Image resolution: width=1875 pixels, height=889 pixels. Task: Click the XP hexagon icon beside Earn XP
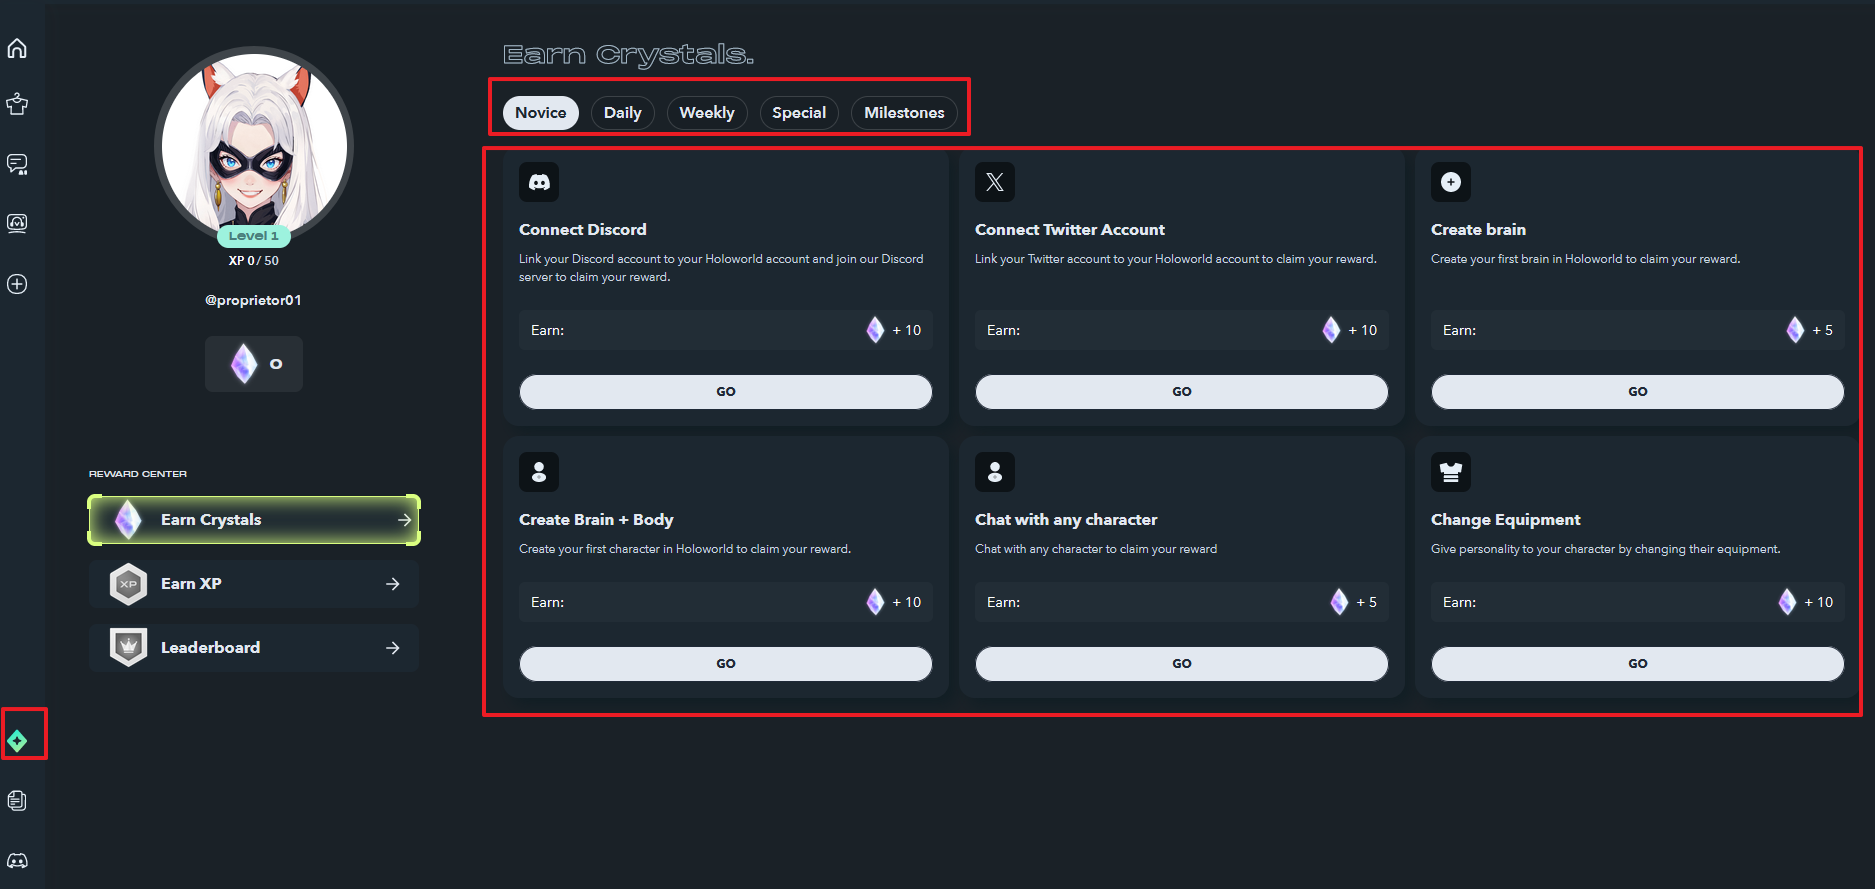tap(128, 584)
